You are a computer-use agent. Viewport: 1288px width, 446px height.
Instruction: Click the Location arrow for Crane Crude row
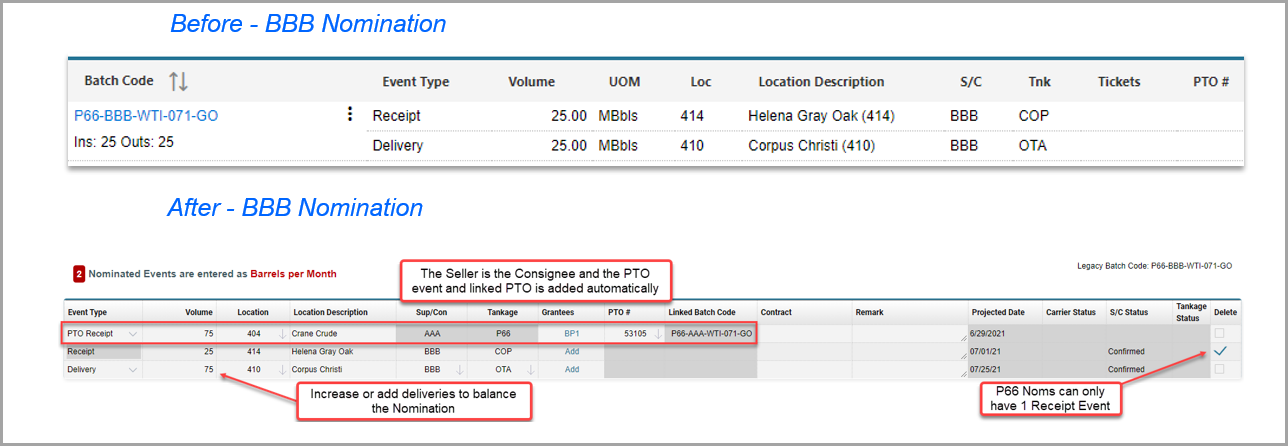pos(281,333)
